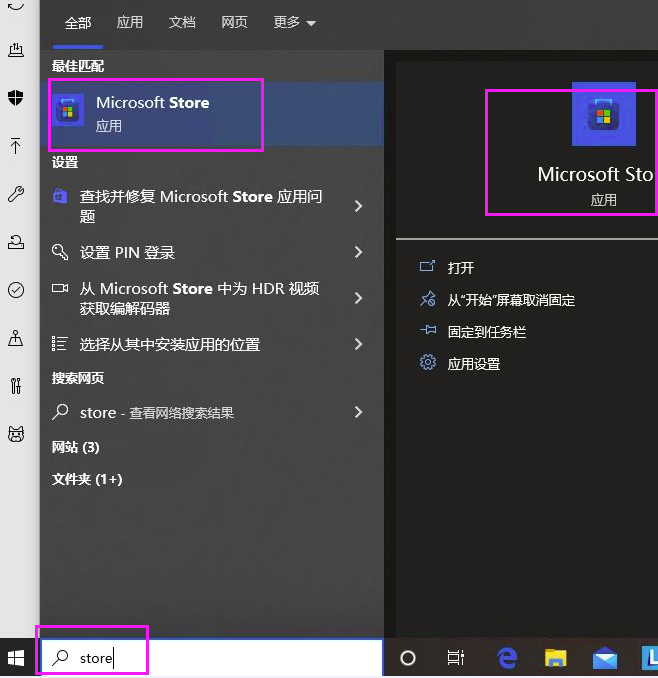658x678 pixels.
Task: Expand 查找并修复 Microsoft Store 应用问题 arrow
Action: tap(358, 206)
